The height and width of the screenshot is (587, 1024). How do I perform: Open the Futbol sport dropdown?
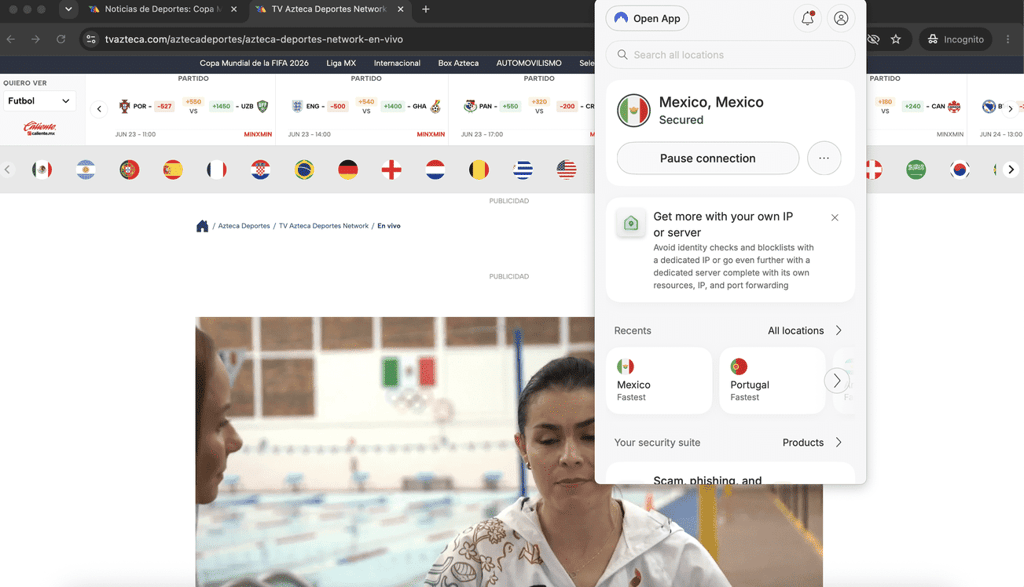tap(39, 101)
